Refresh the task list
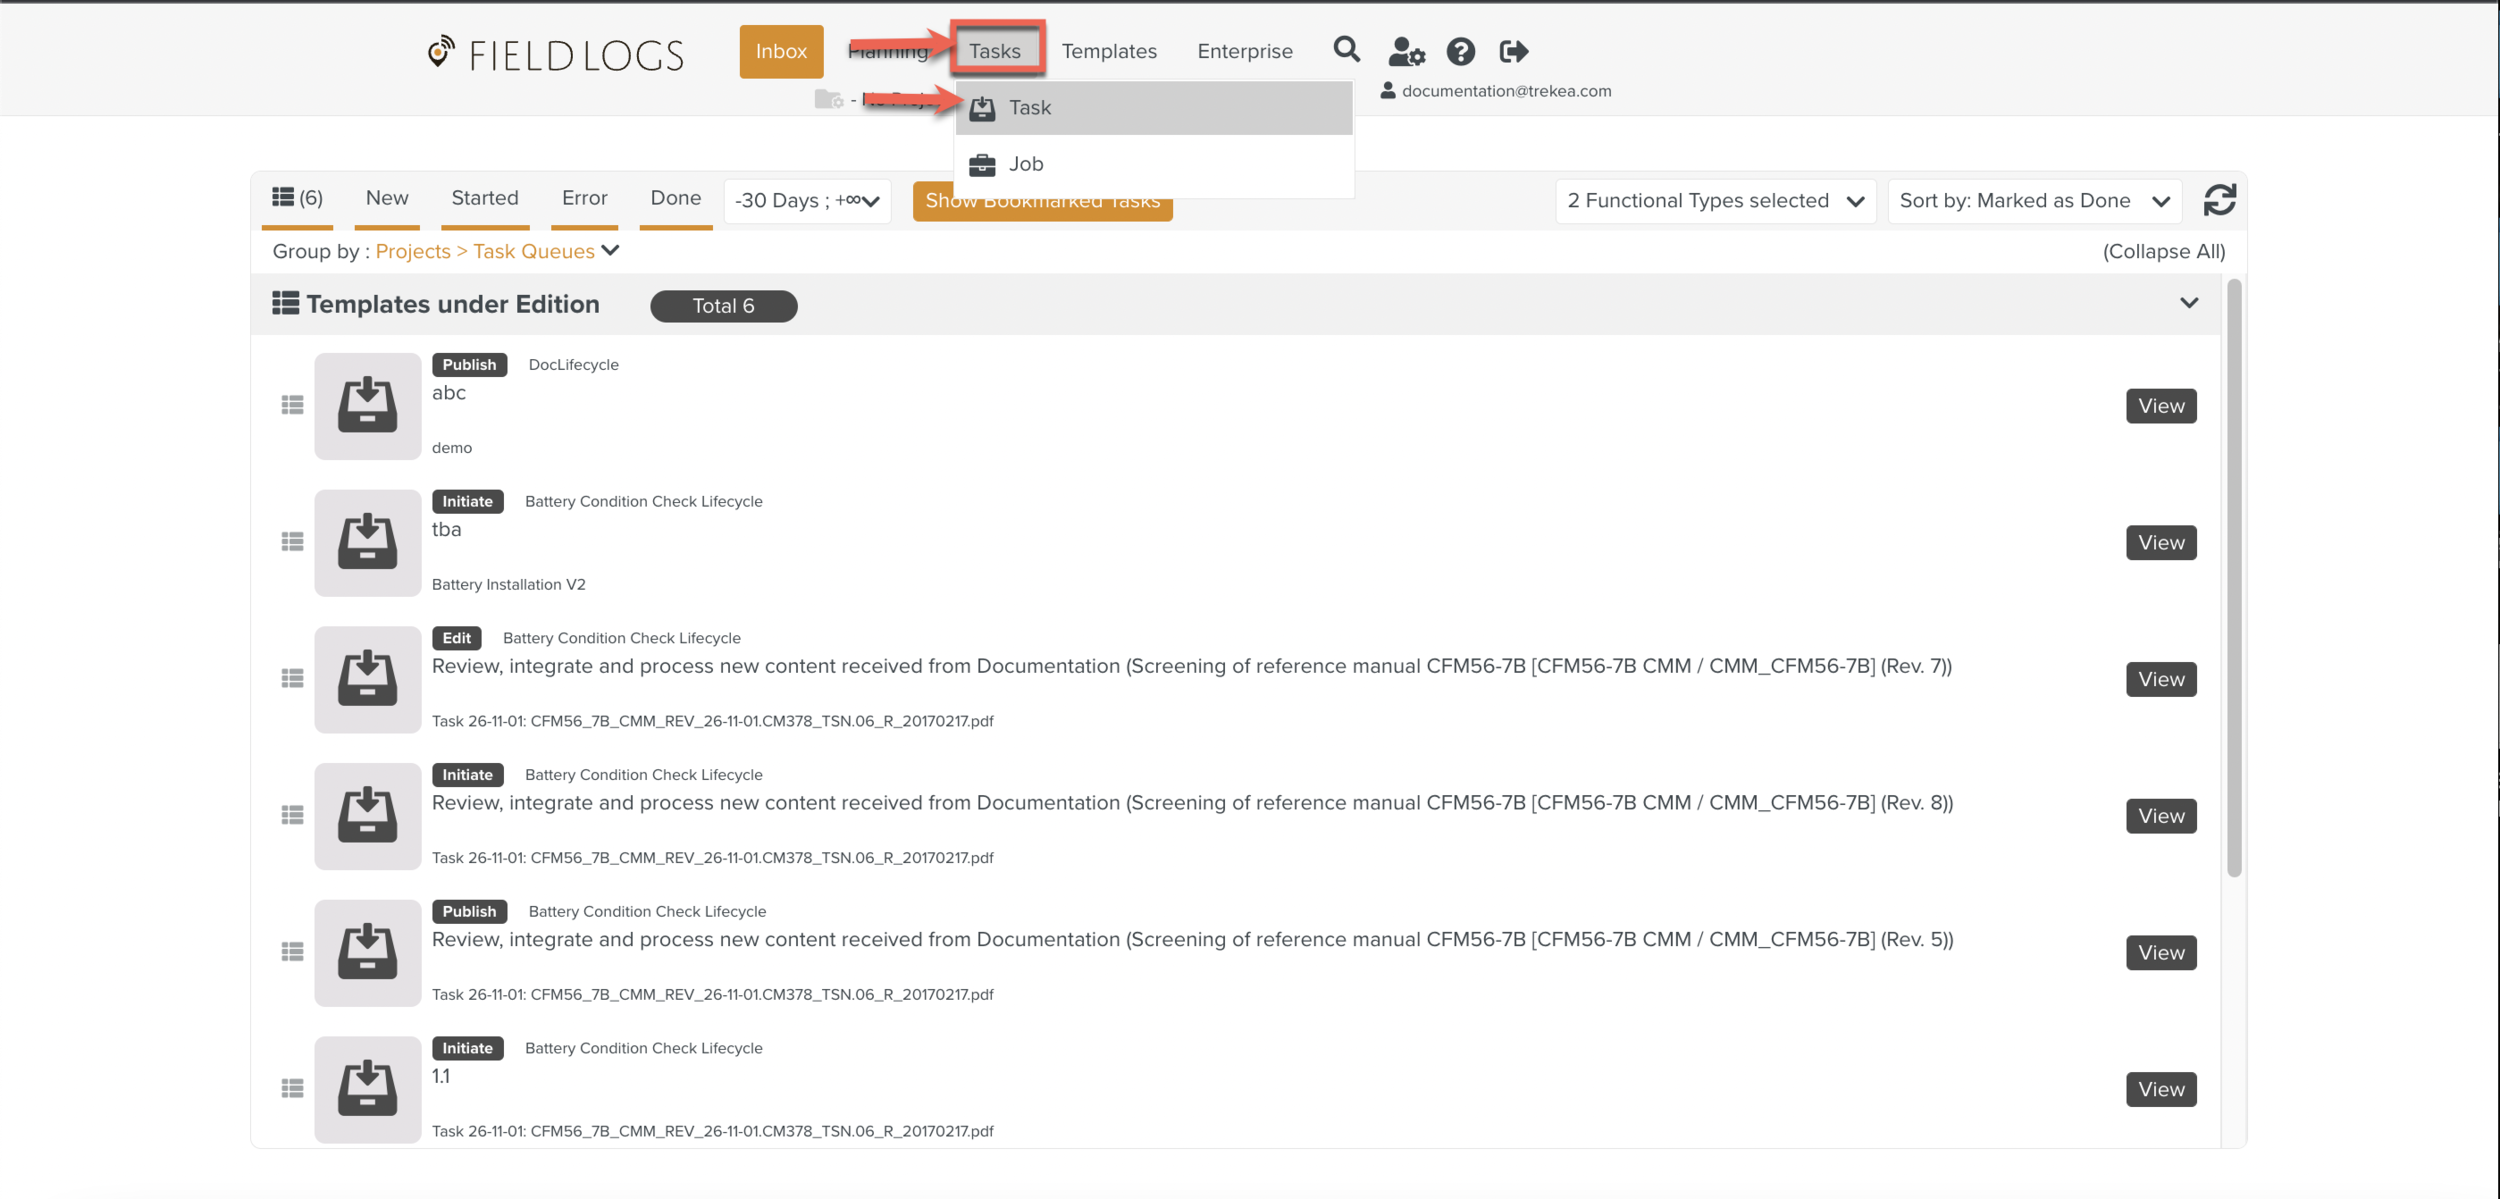2500x1199 pixels. (2219, 200)
